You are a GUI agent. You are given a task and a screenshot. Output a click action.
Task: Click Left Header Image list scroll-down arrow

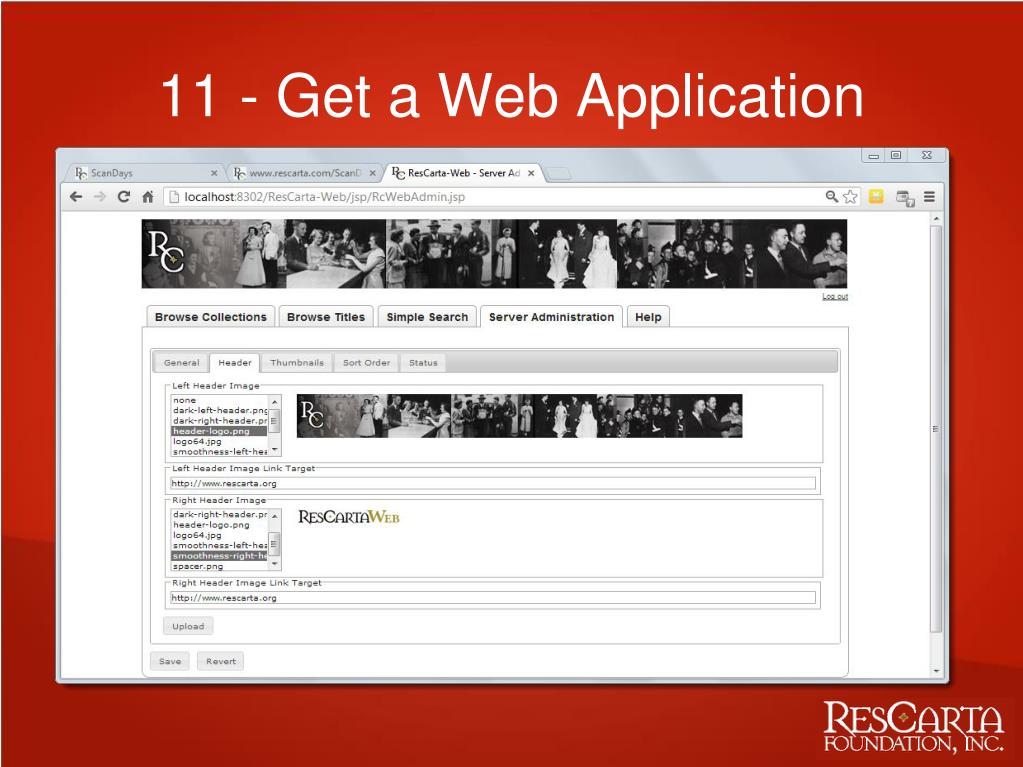275,449
